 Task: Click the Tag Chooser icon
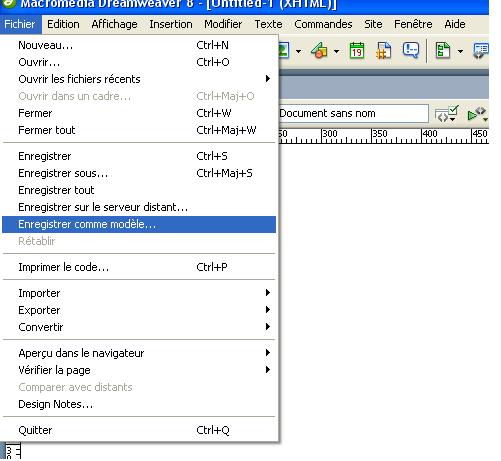481,51
